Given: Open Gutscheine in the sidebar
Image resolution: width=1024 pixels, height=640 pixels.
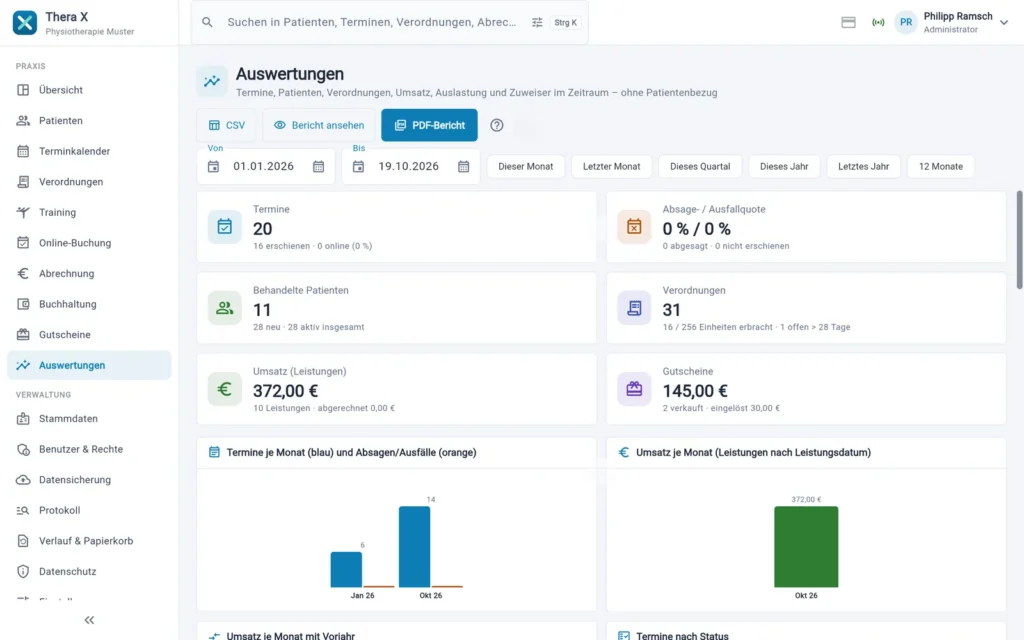Looking at the screenshot, I should pyautogui.click(x=89, y=335).
